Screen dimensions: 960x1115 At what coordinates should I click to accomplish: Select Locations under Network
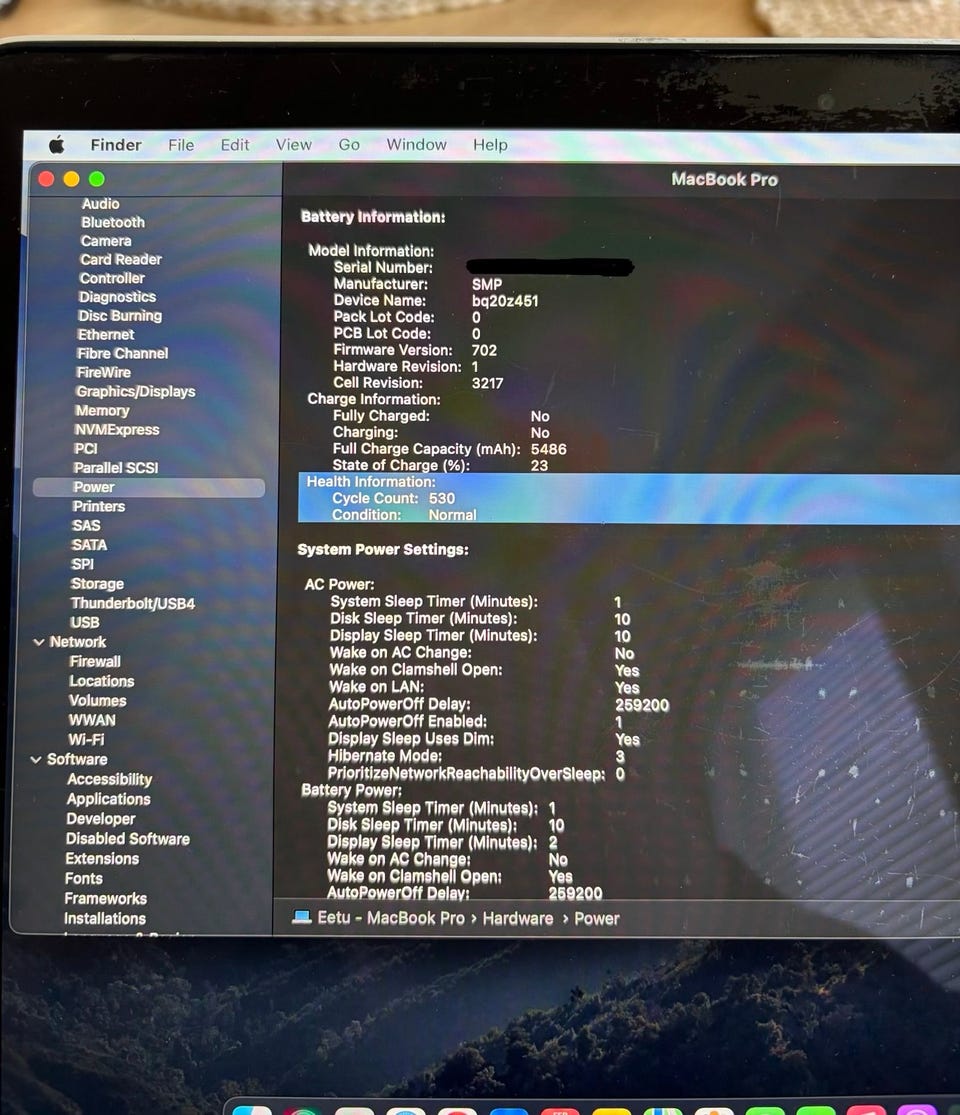point(102,681)
